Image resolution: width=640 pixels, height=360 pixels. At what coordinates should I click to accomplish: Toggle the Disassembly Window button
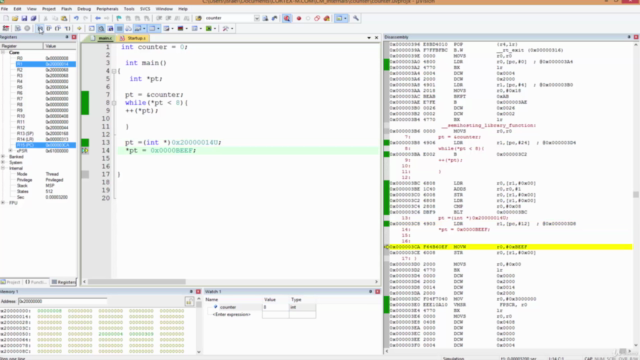pyautogui.click(x=101, y=29)
